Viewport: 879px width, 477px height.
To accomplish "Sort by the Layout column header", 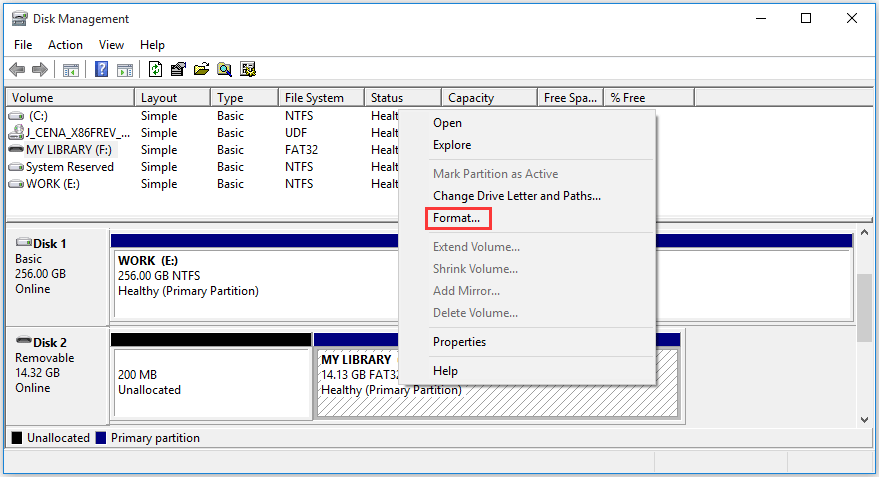I will point(173,98).
